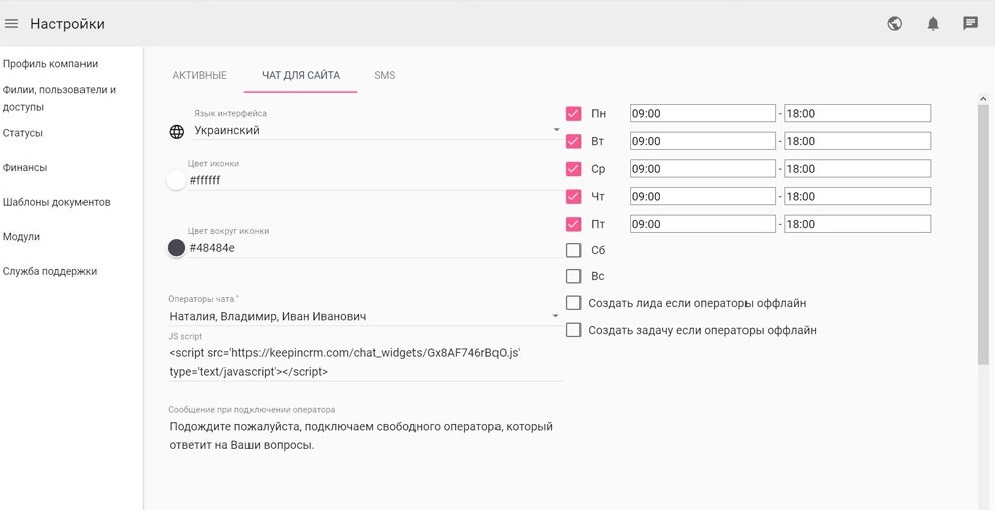Click Thursday start time field
The width and height of the screenshot is (995, 510).
[702, 197]
